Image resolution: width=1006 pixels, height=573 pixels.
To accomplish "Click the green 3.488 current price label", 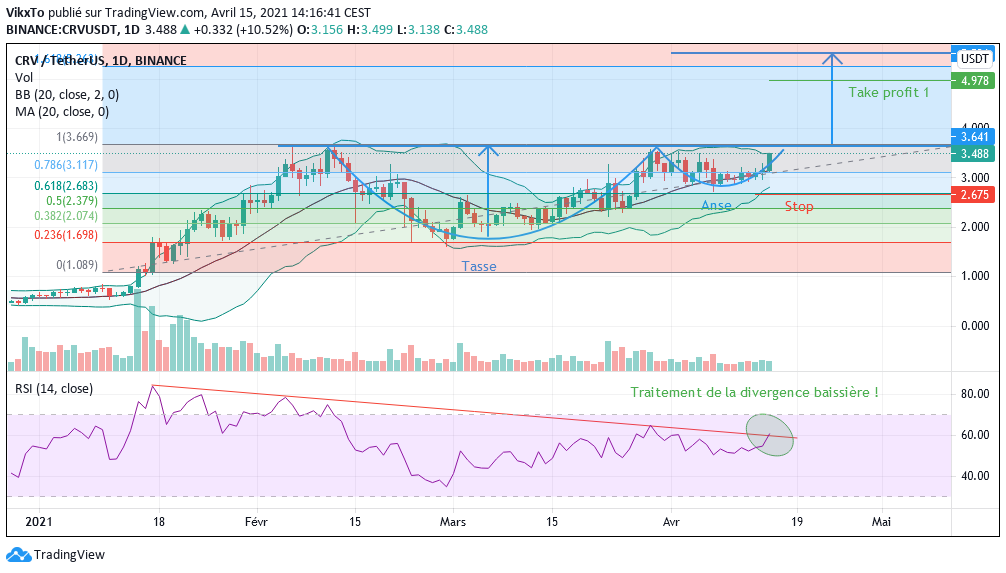I will coord(974,154).
